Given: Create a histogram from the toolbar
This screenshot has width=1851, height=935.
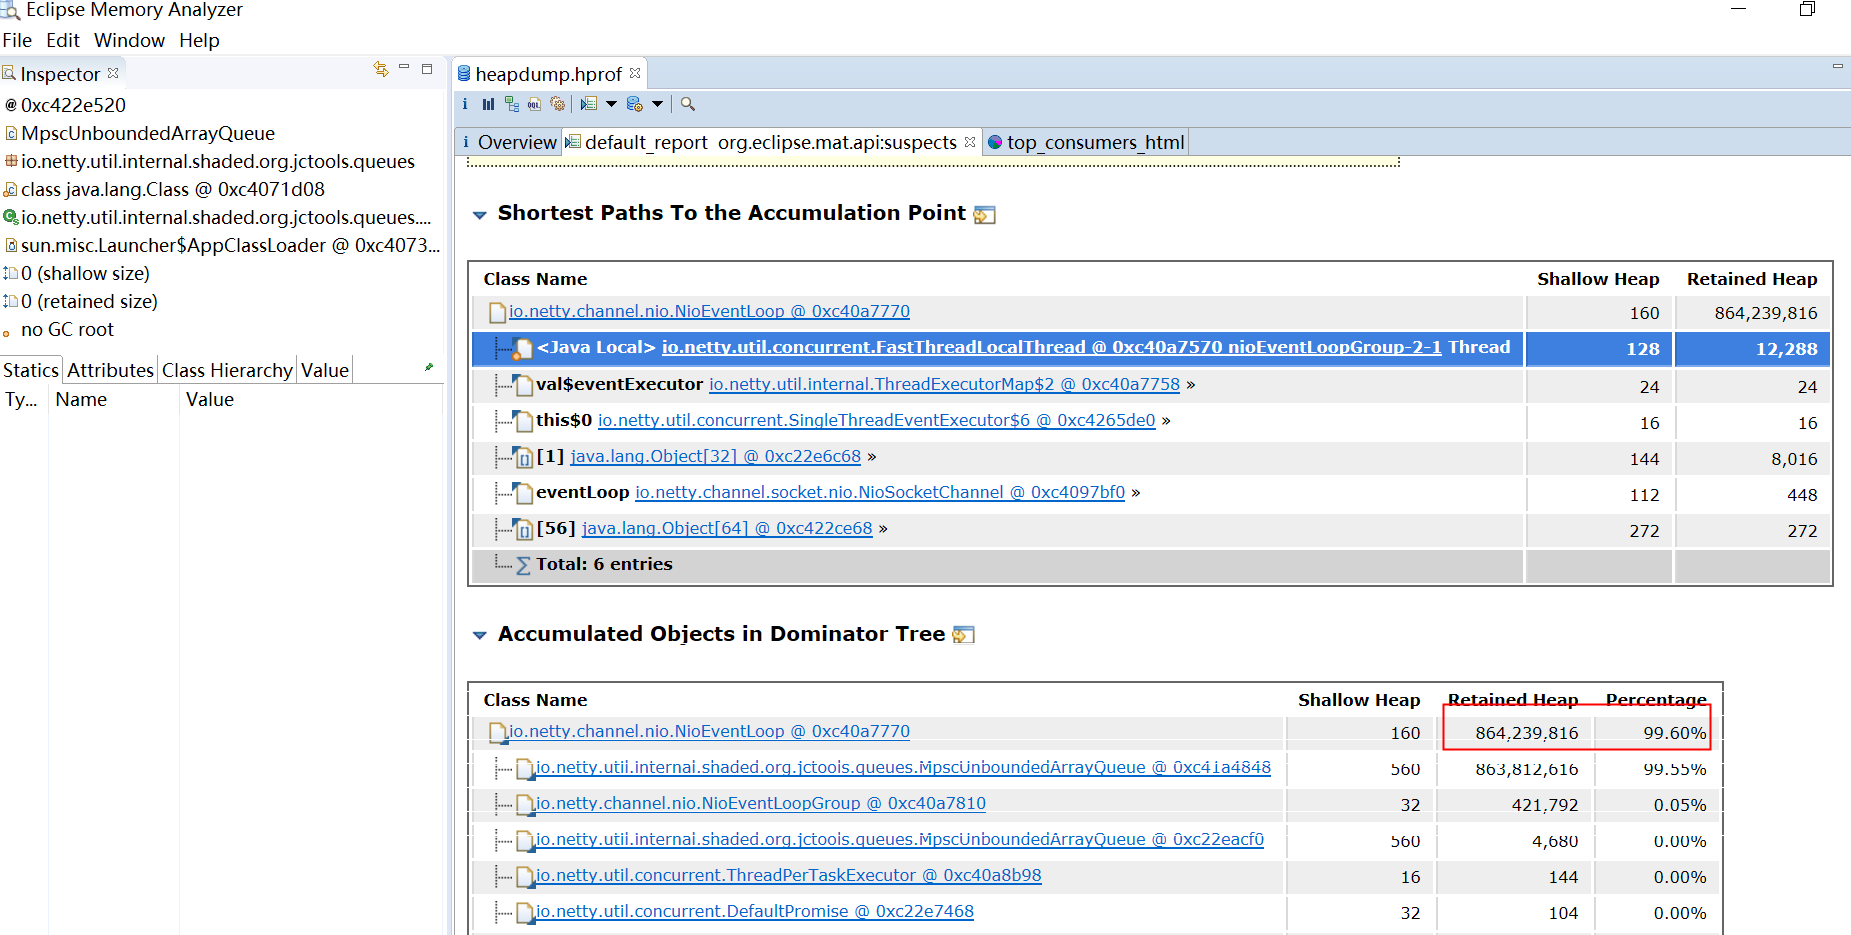Looking at the screenshot, I should coord(488,104).
